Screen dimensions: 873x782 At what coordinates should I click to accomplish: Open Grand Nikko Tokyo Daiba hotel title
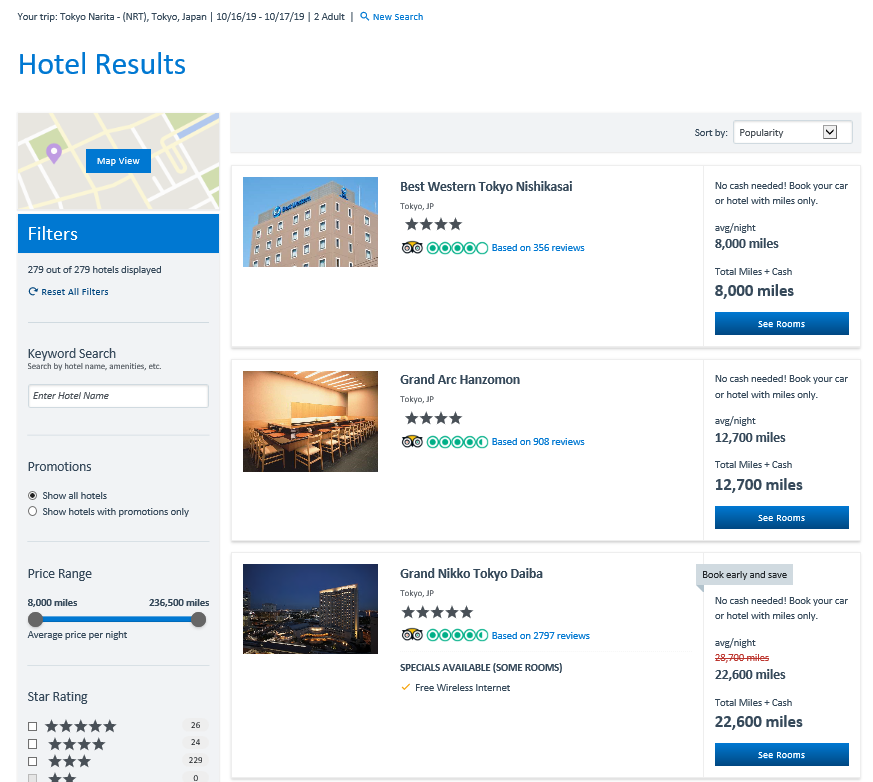tap(471, 574)
